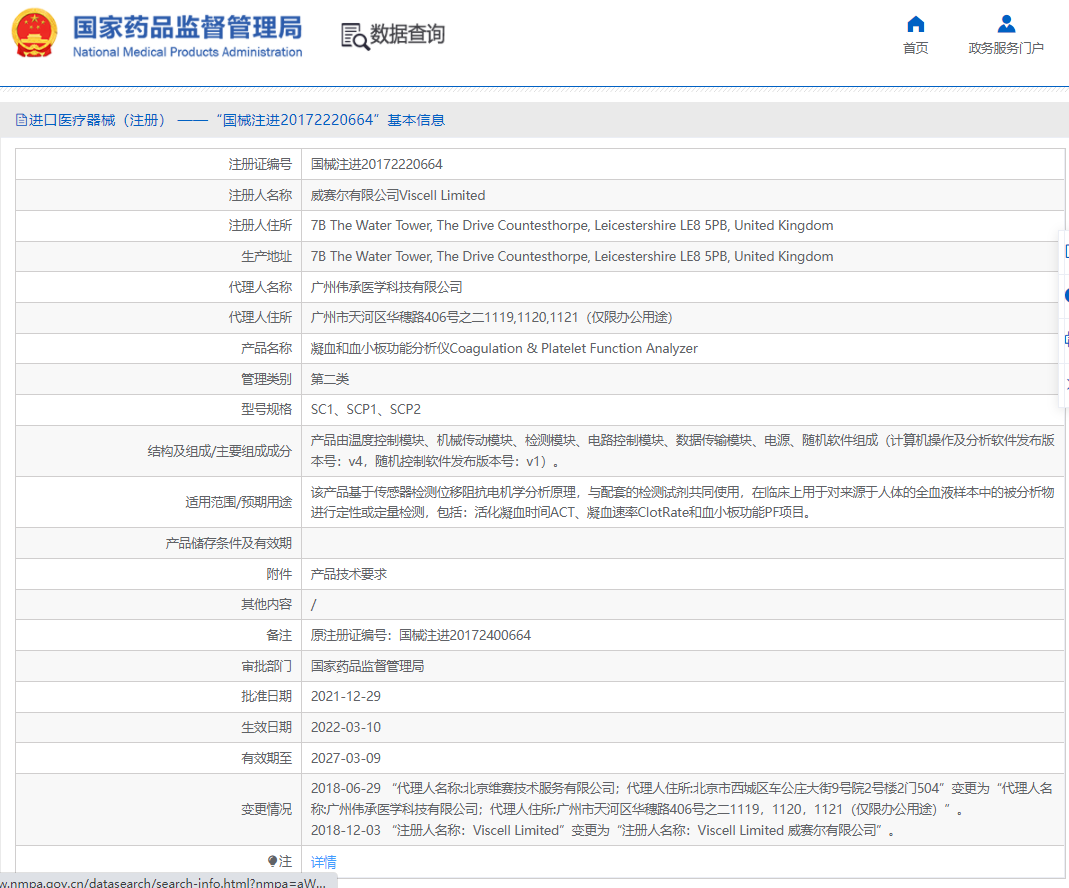Go to 首页 text link
This screenshot has width=1069, height=888.
(916, 48)
